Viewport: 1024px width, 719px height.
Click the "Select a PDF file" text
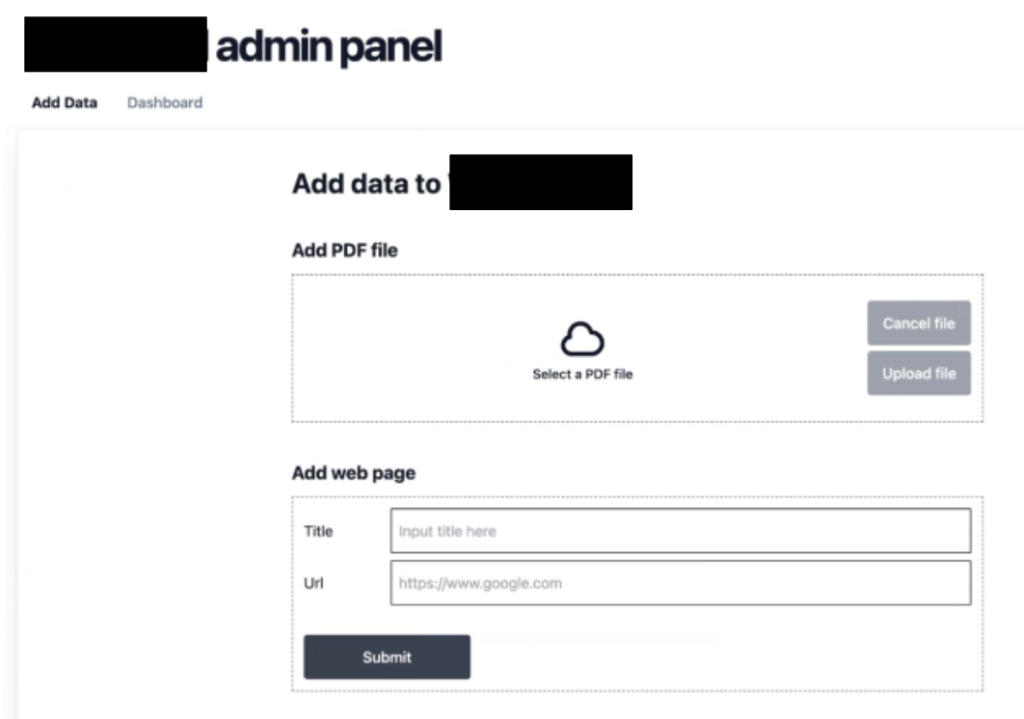[x=582, y=374]
